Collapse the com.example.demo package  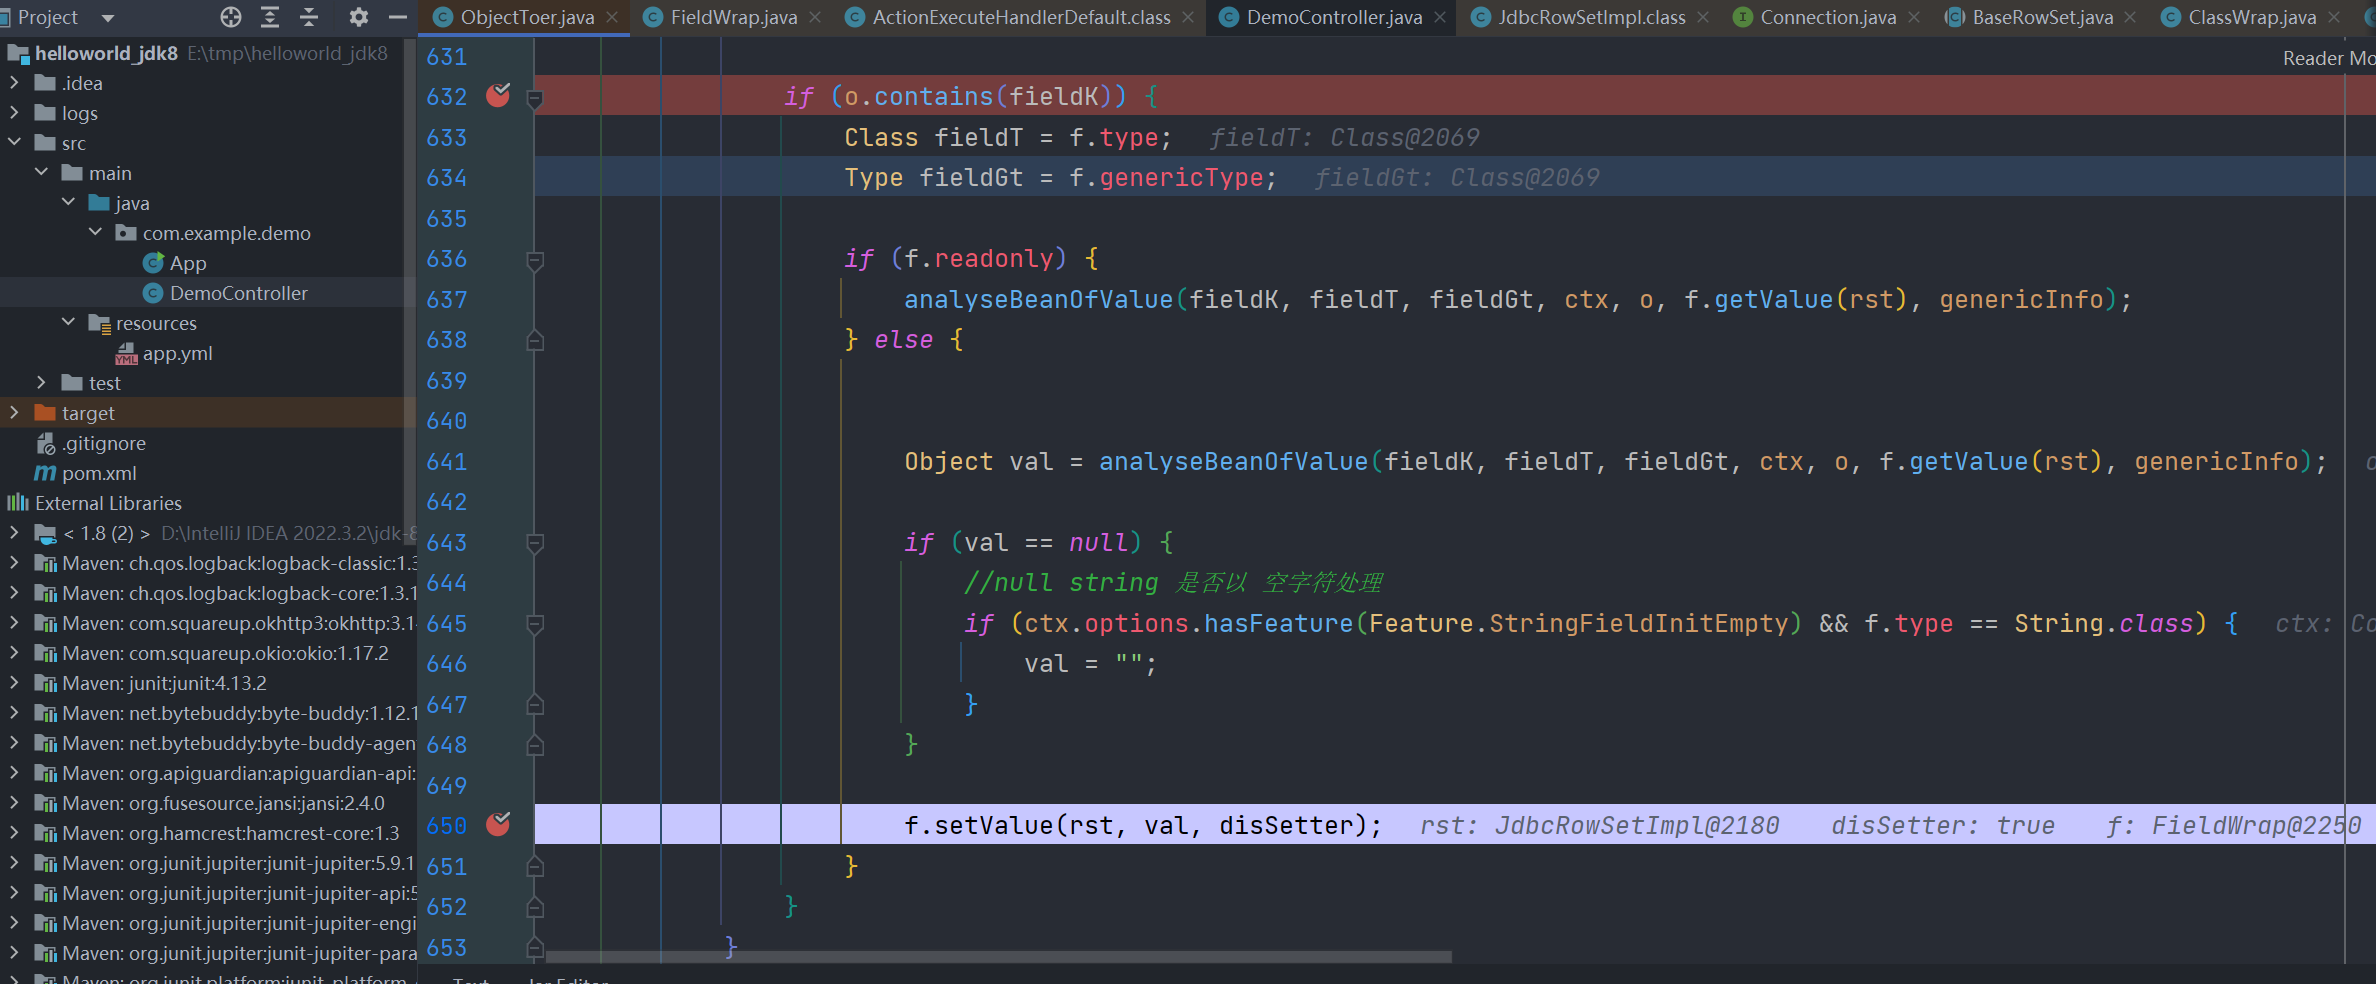click(96, 232)
